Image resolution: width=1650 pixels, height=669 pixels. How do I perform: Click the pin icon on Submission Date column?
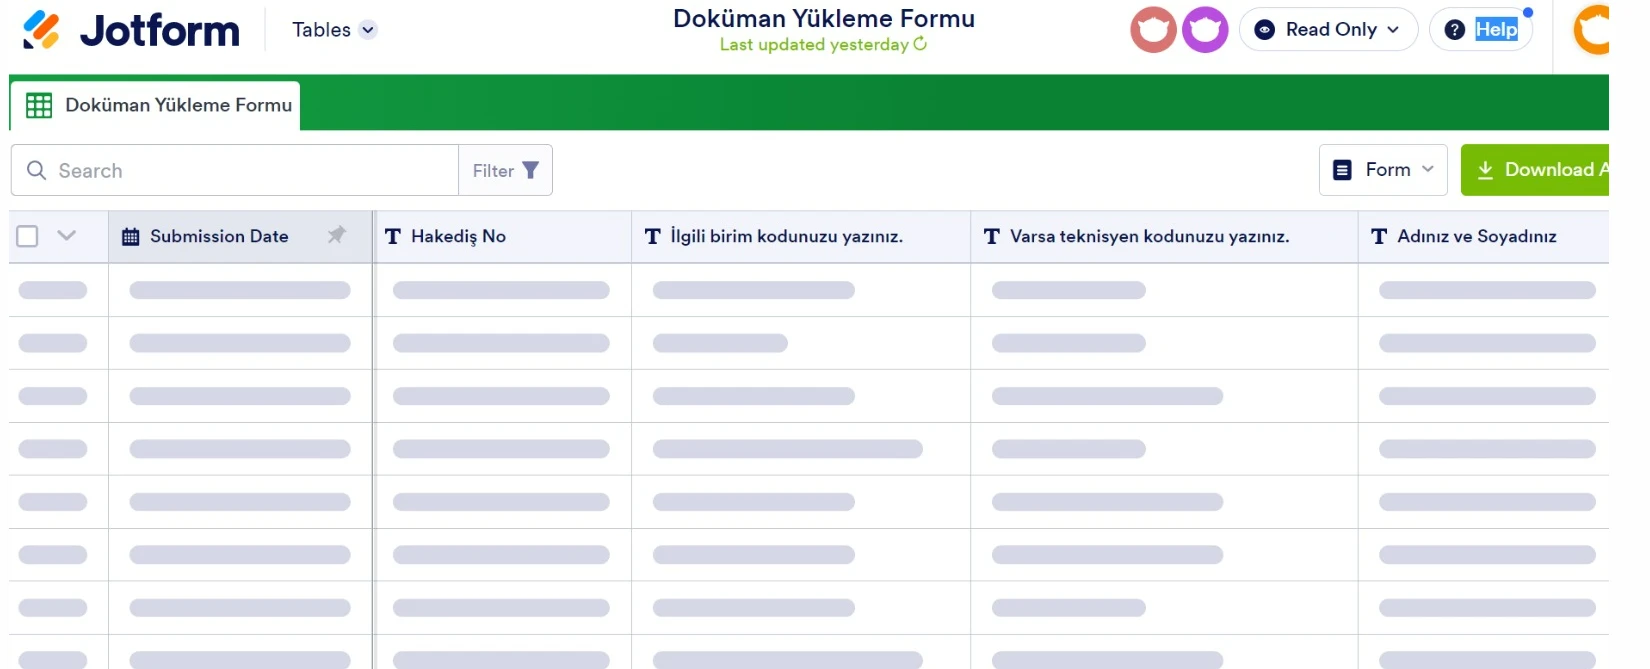[336, 235]
